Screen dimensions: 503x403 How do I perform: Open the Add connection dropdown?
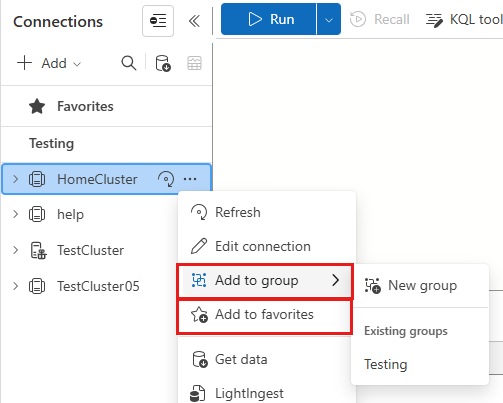(x=49, y=63)
